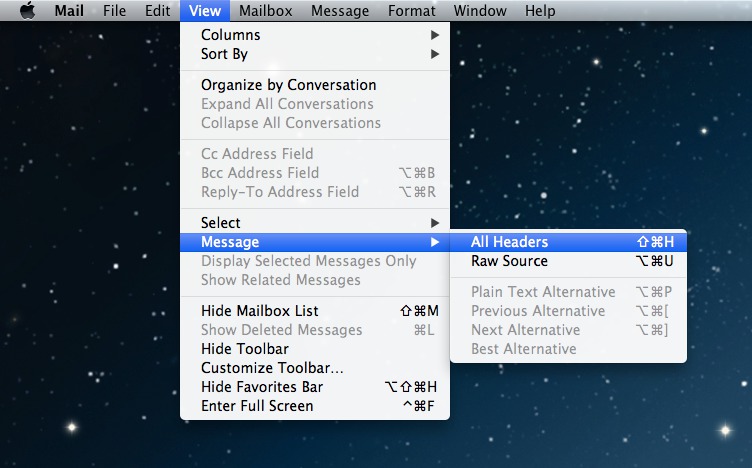Choose Hide Toolbar
The width and height of the screenshot is (752, 468).
tap(315, 349)
